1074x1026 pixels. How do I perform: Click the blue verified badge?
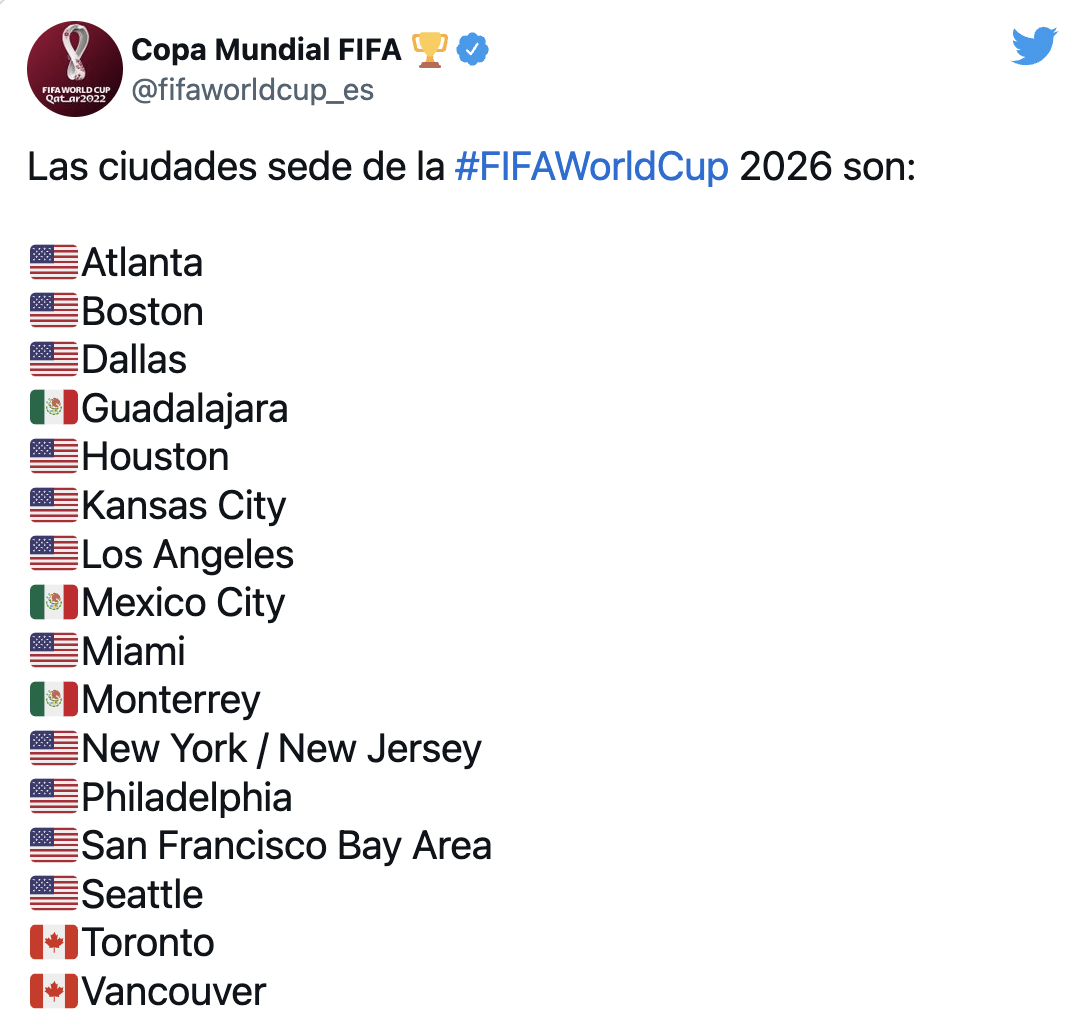[x=472, y=48]
